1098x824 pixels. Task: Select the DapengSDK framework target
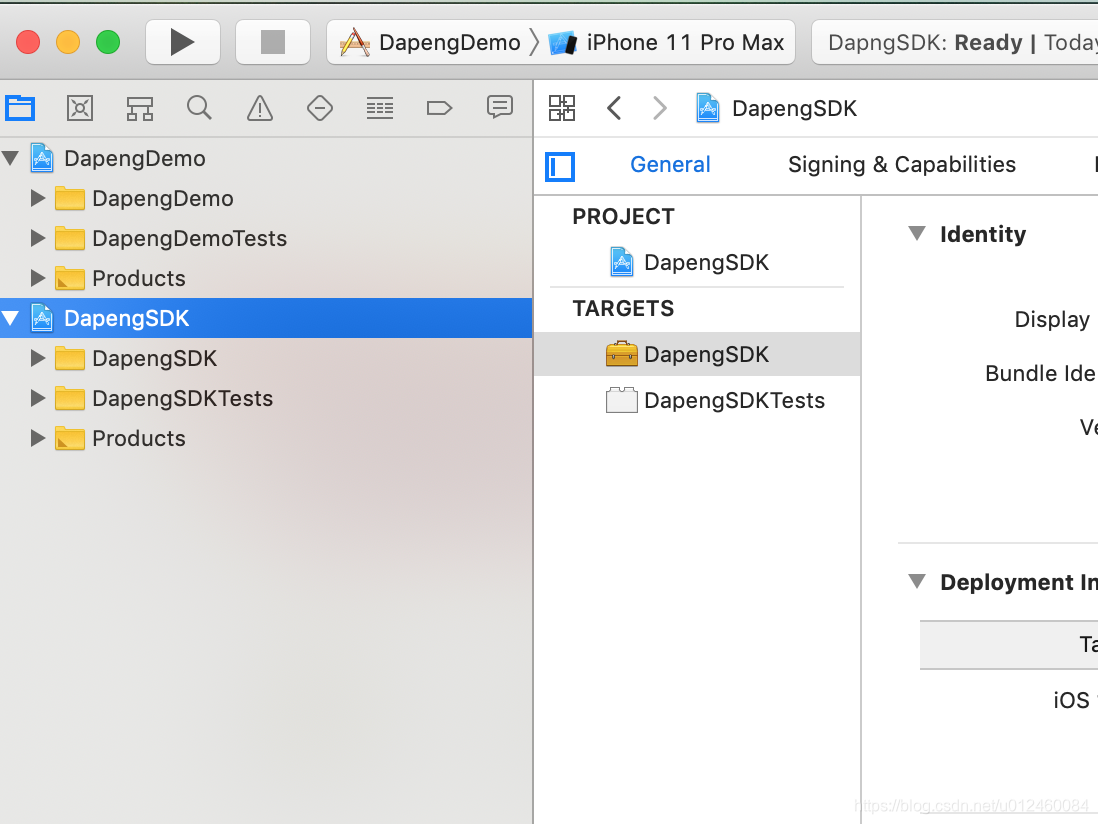697,354
